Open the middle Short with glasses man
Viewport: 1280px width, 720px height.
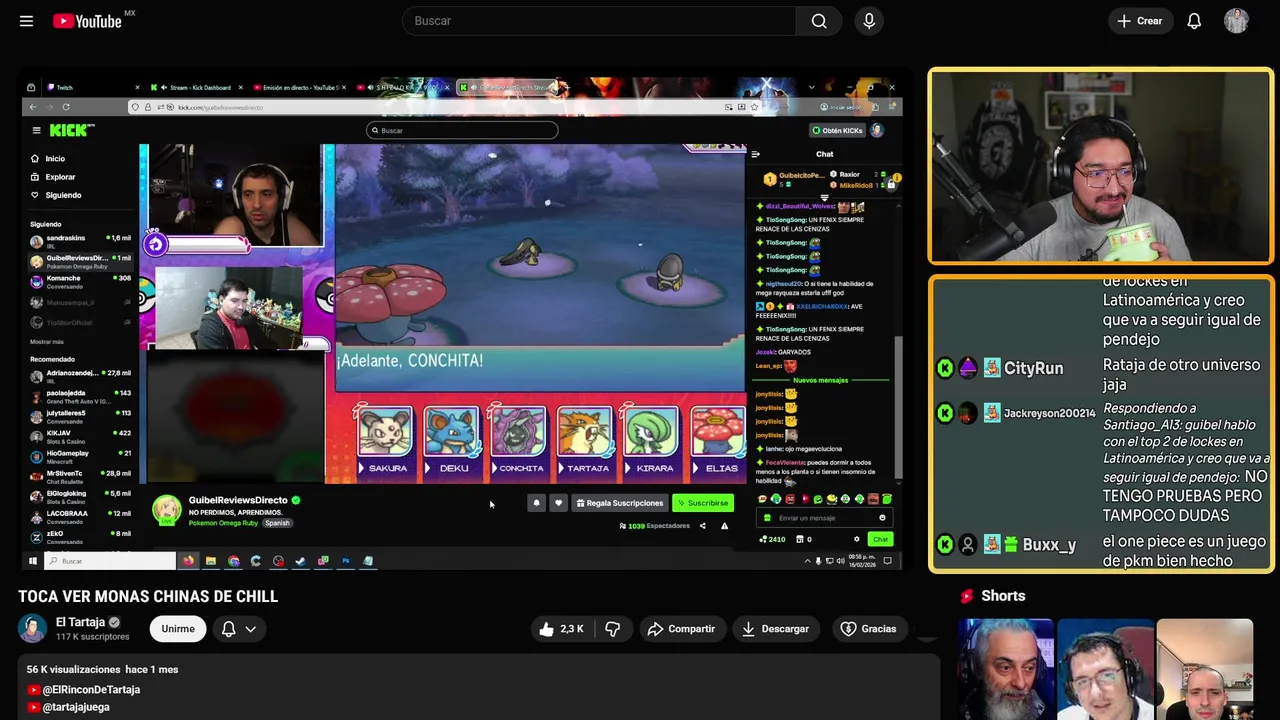pyautogui.click(x=1105, y=669)
